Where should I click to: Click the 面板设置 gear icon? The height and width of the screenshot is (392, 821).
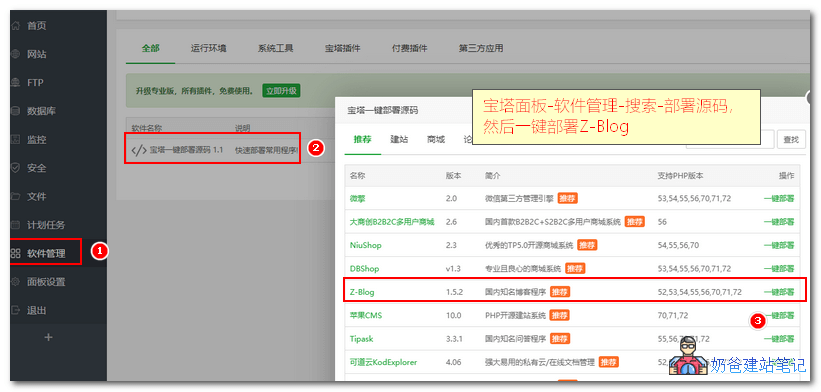[x=15, y=282]
